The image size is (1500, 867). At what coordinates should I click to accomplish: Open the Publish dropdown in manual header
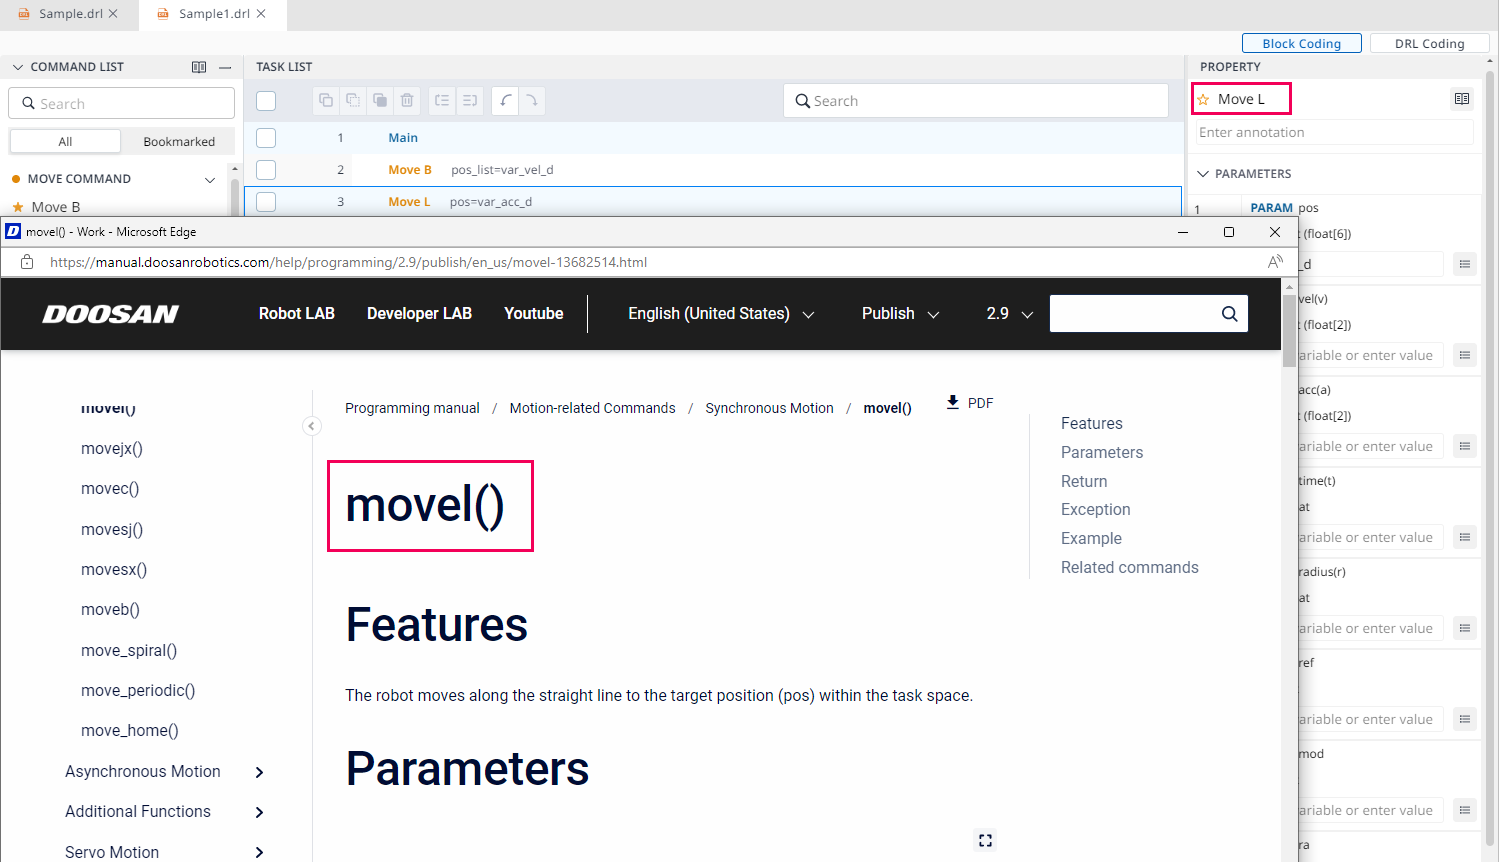(x=900, y=314)
